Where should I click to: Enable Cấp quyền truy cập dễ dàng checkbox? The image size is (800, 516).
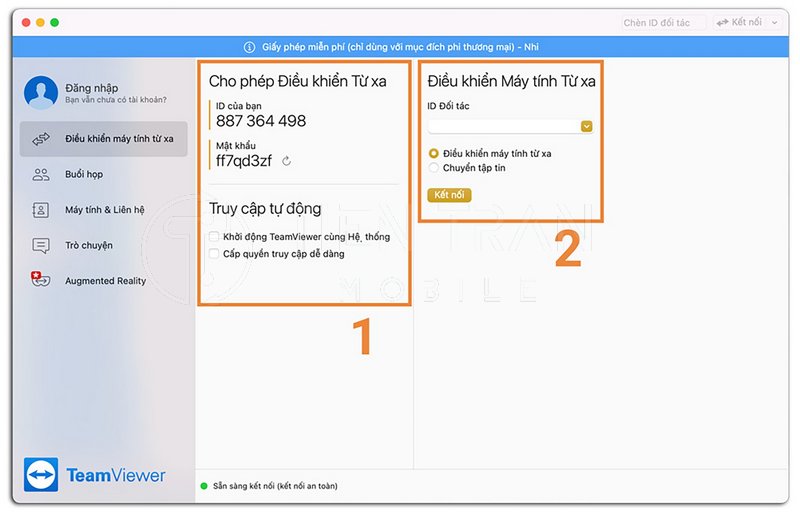pyautogui.click(x=214, y=254)
